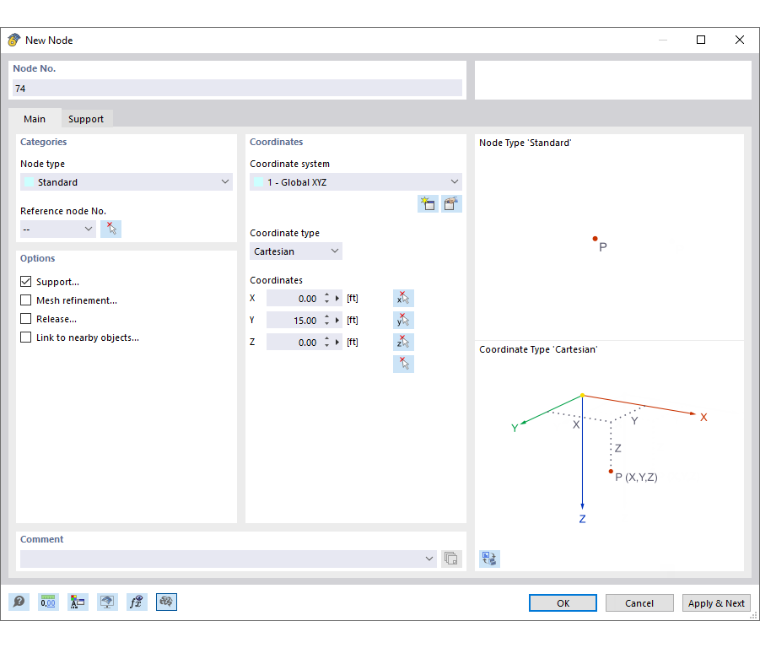Click the axis view toggle icon below diagram

point(490,558)
